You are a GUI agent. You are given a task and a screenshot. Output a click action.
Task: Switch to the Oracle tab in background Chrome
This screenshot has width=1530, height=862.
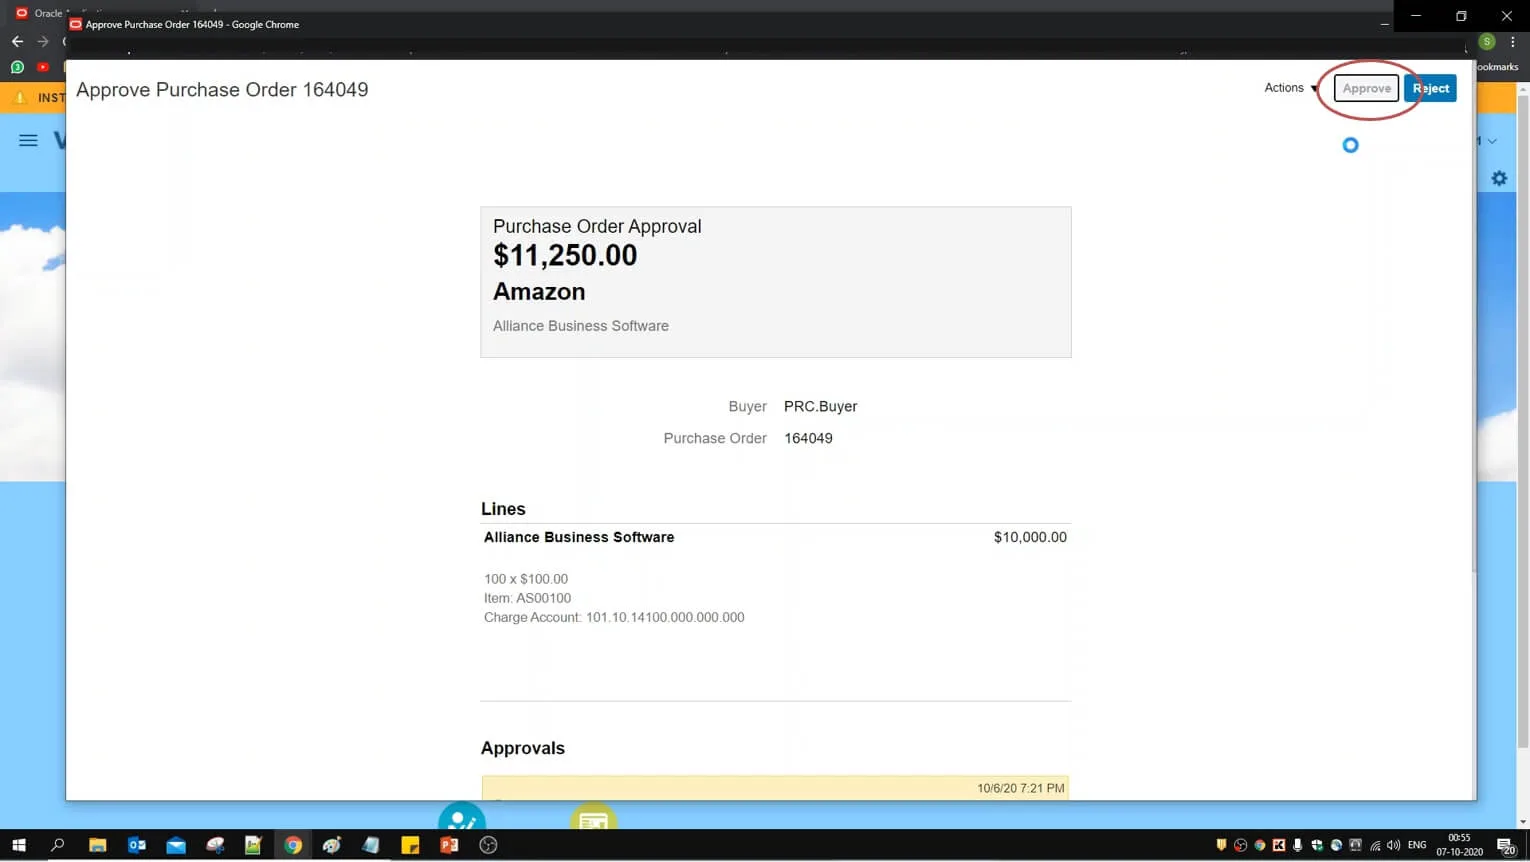[x=40, y=13]
